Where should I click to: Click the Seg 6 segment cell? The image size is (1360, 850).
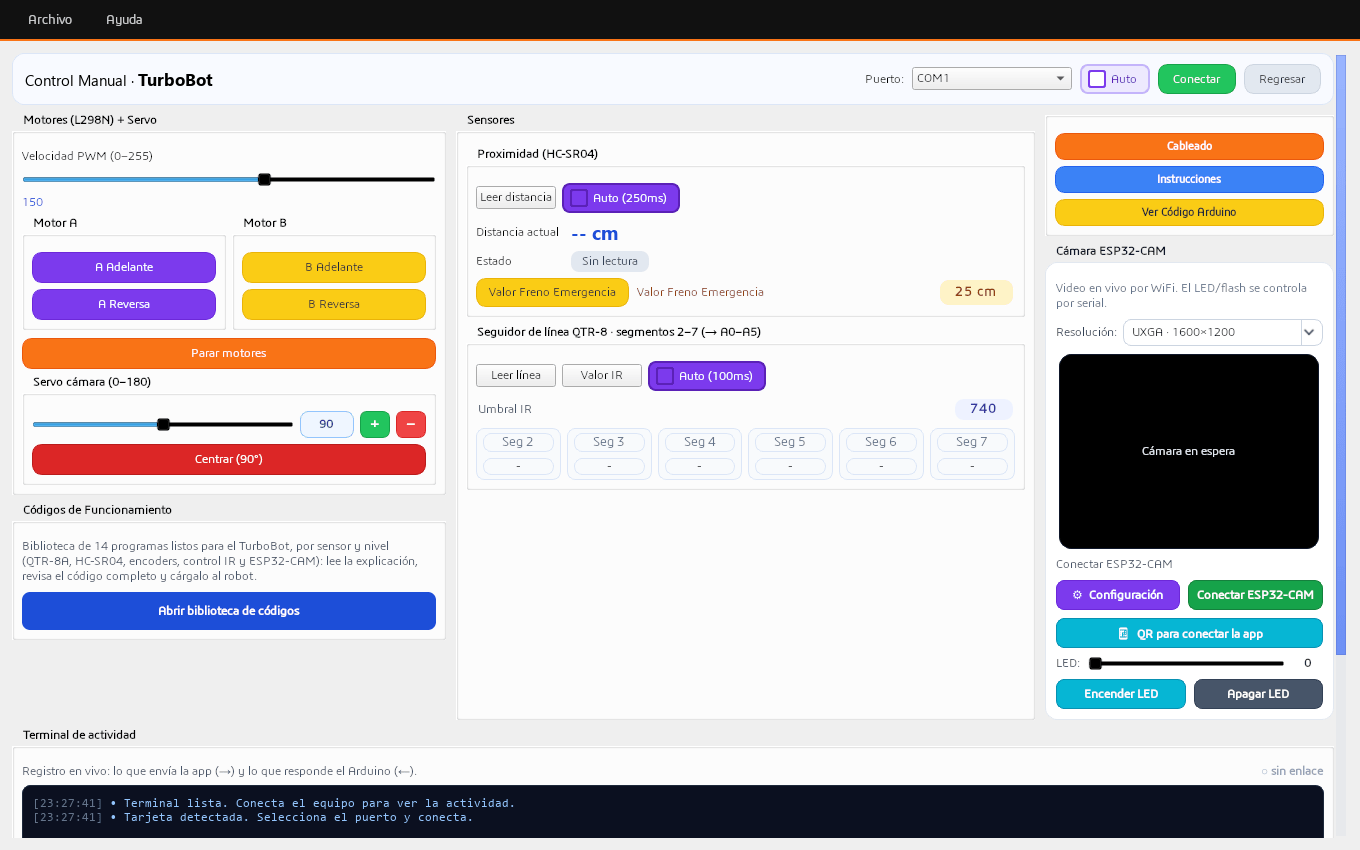[x=881, y=454]
